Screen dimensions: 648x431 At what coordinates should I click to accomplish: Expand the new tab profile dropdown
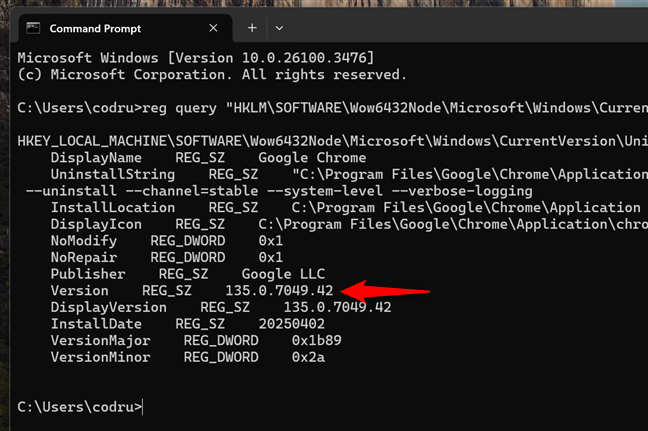[279, 28]
